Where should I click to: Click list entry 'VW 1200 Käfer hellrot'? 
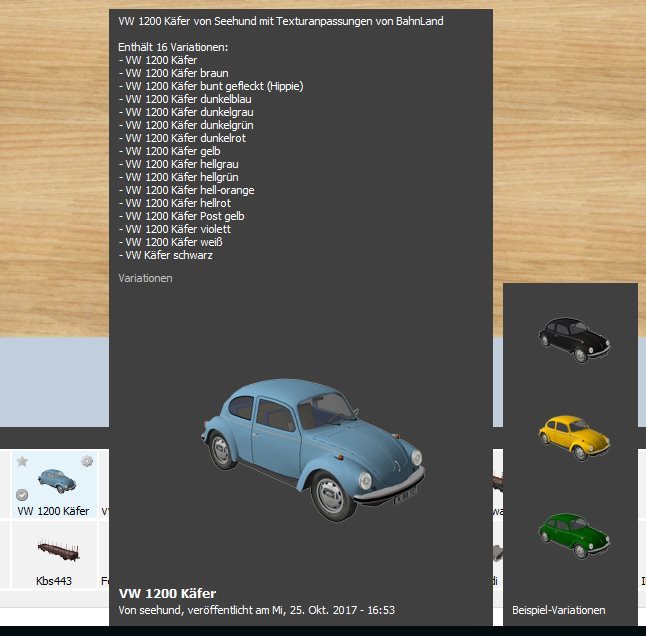coord(175,203)
